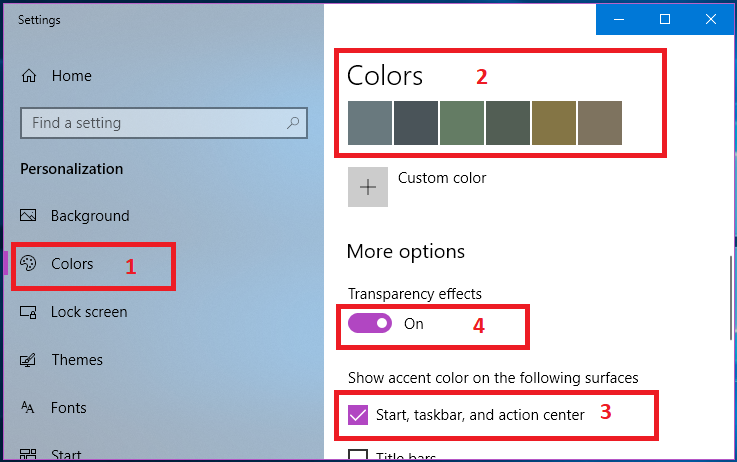Choose the olive gold color swatch

click(x=553, y=123)
